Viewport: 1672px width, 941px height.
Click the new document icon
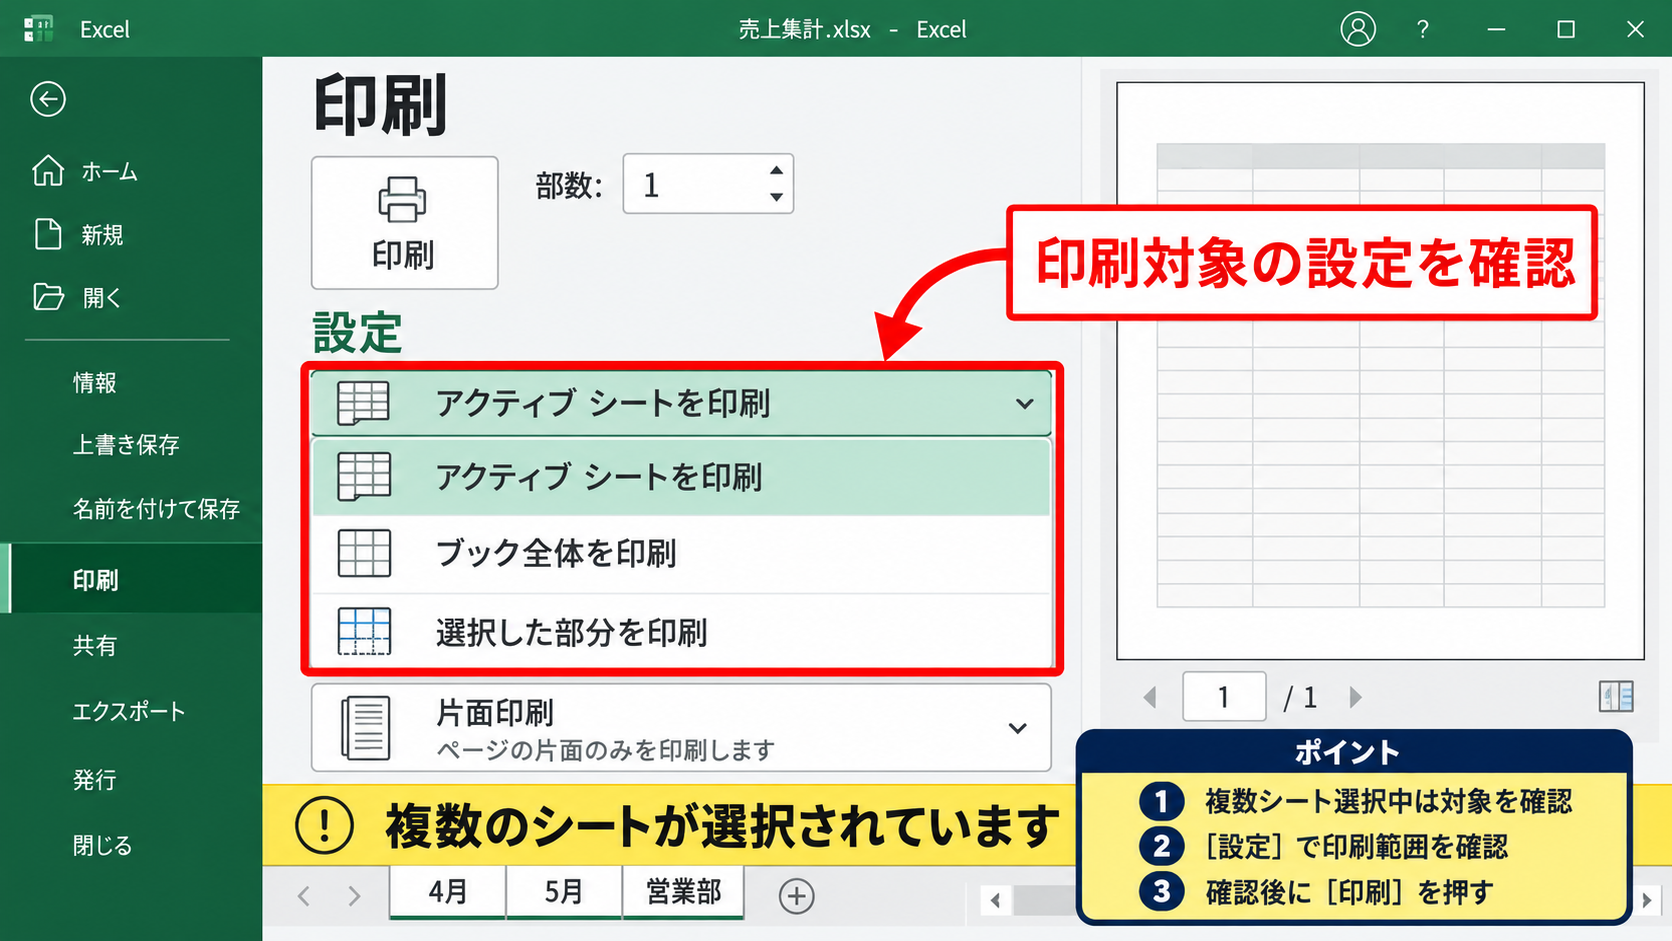coord(48,234)
